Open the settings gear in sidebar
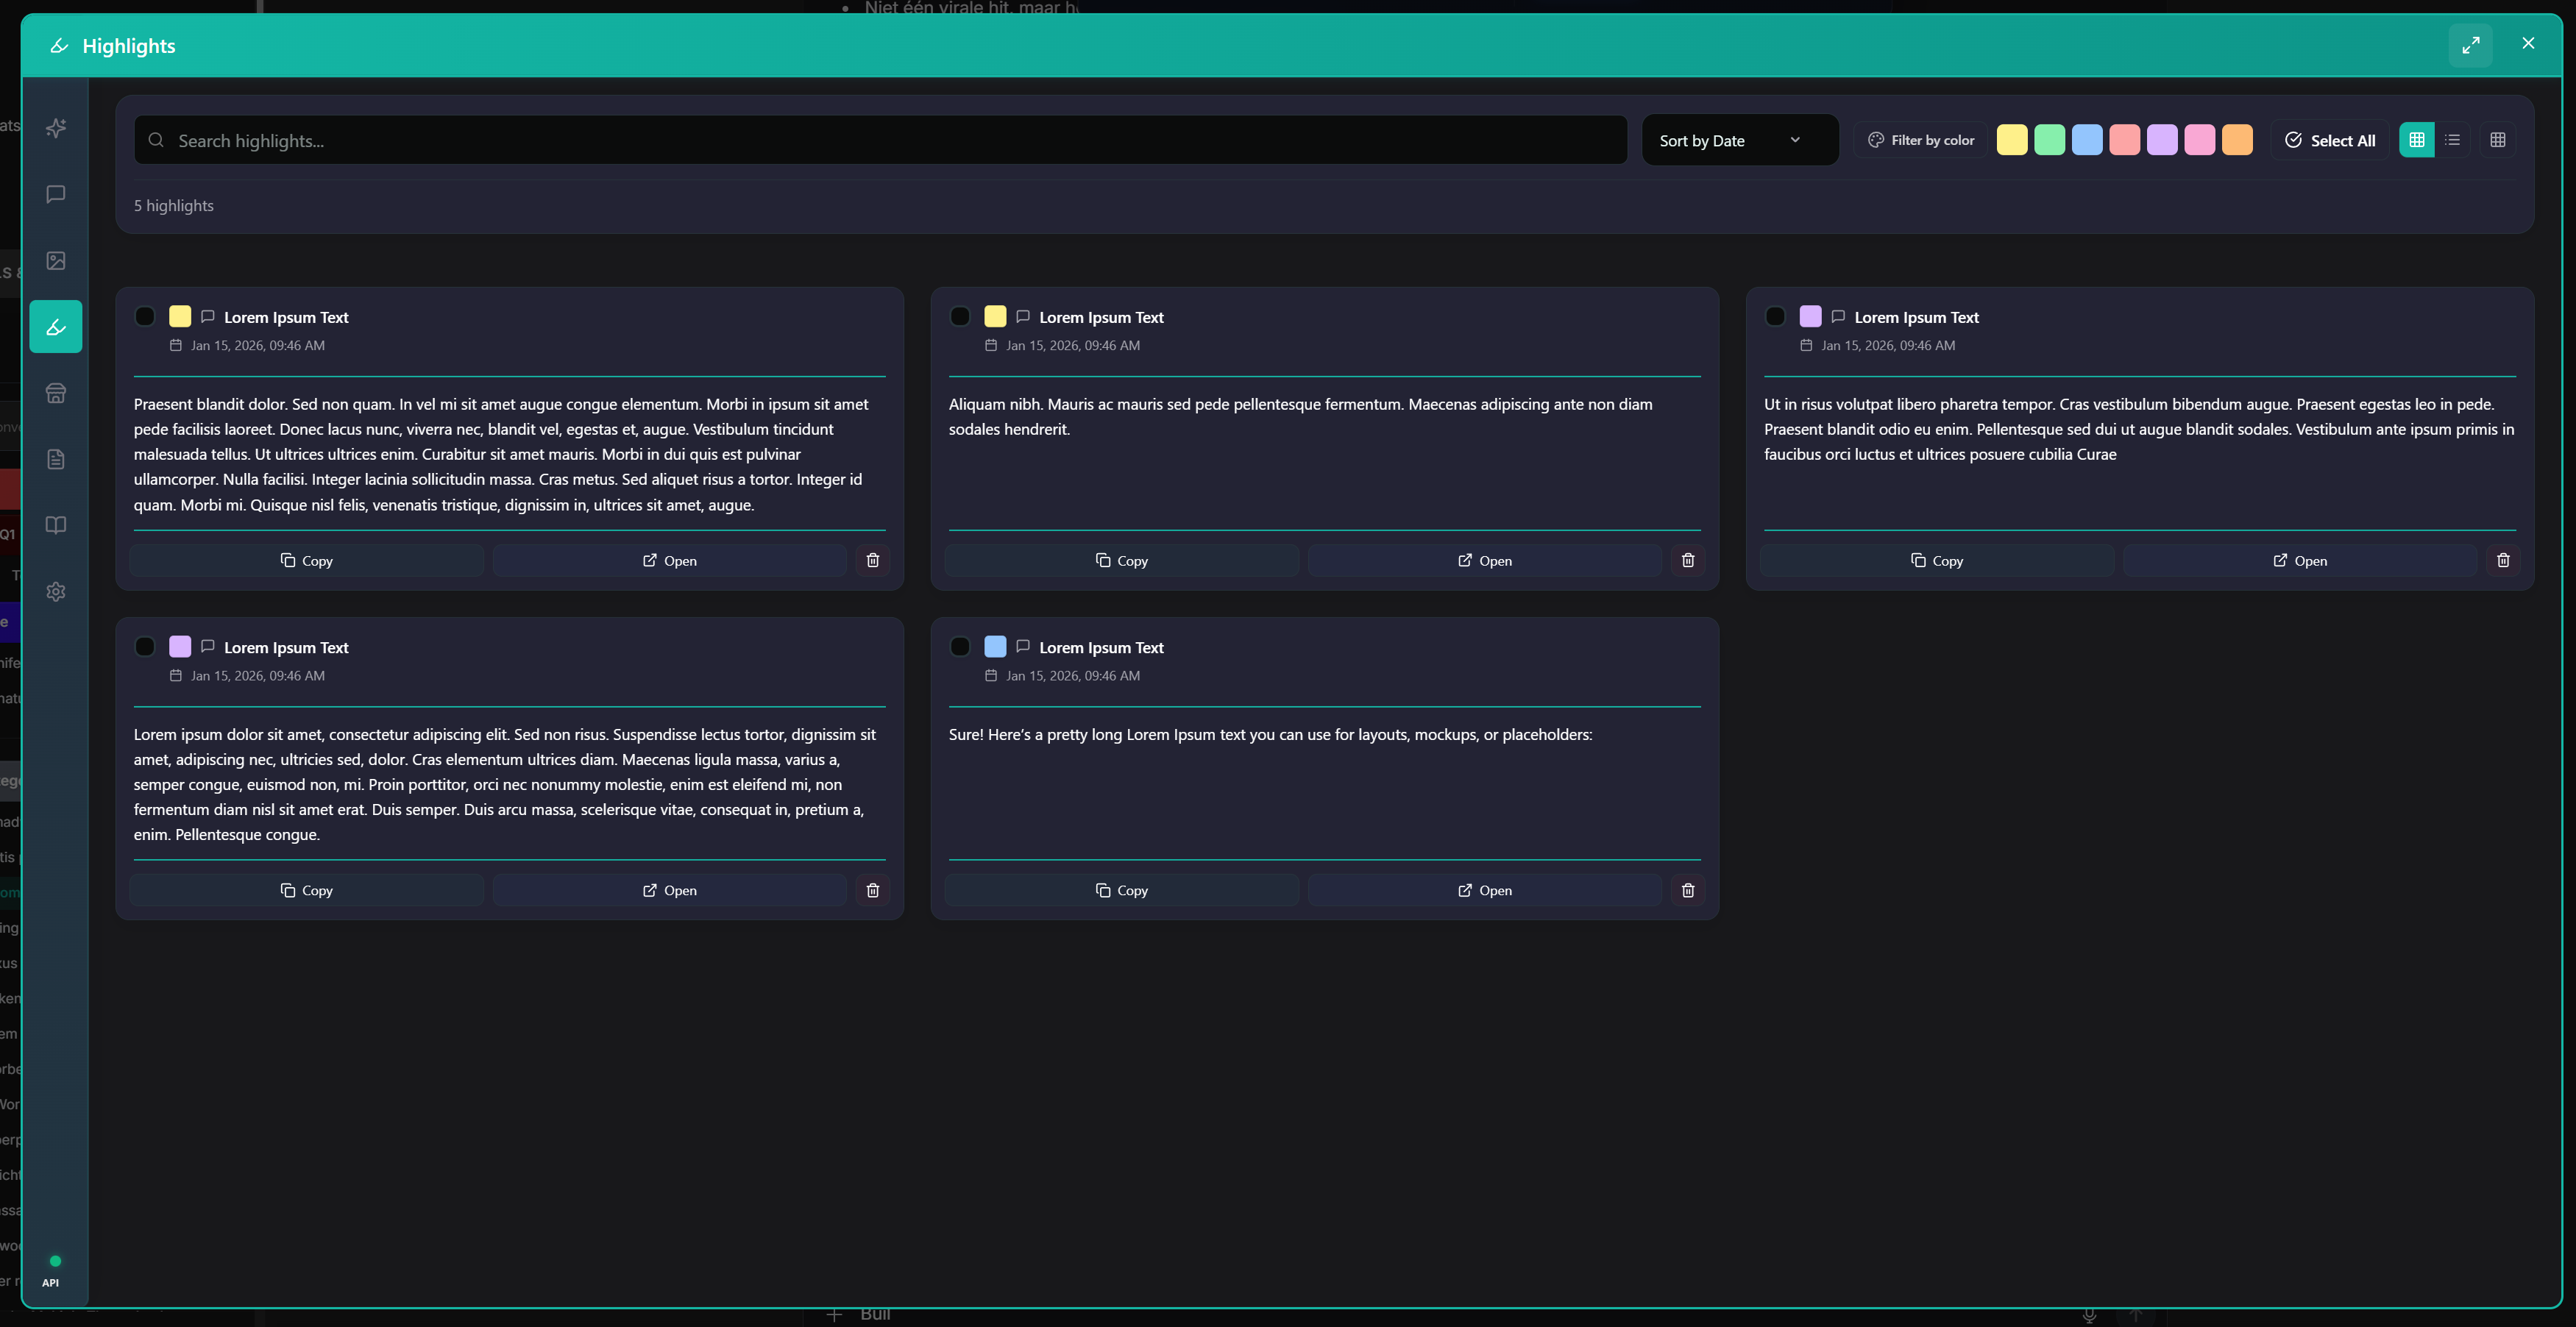The image size is (2576, 1327). click(x=56, y=591)
